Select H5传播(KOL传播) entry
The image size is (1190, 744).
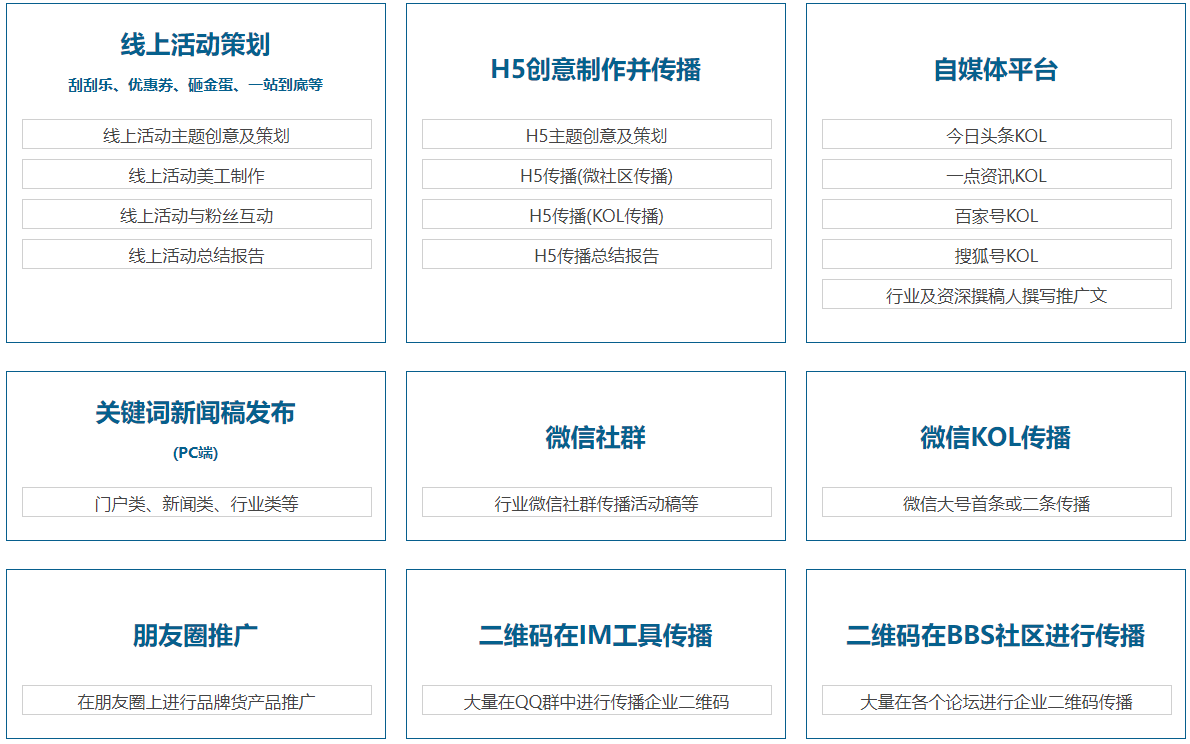[596, 215]
